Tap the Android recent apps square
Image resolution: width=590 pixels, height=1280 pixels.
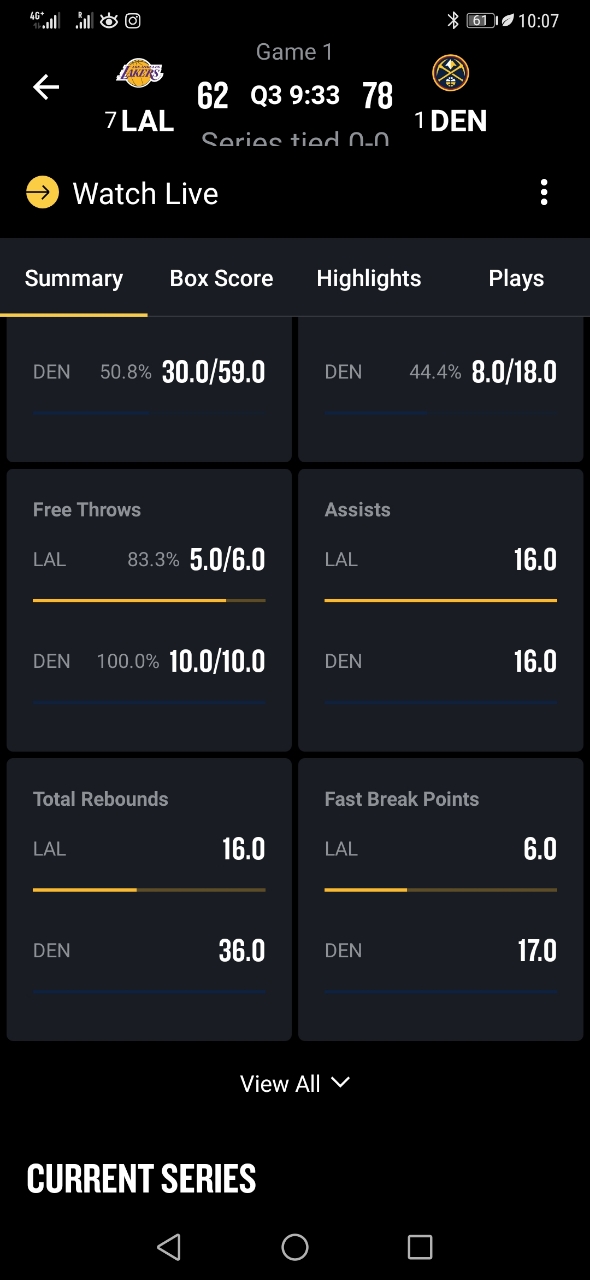coord(420,1246)
